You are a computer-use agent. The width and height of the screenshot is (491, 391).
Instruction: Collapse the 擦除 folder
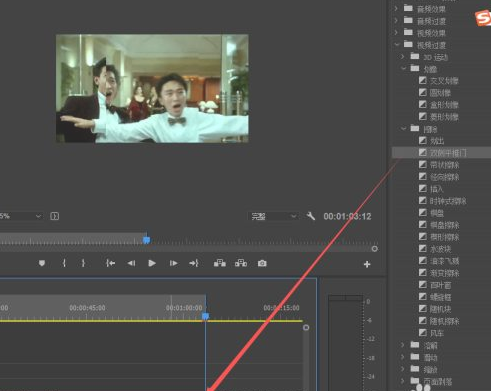click(403, 128)
